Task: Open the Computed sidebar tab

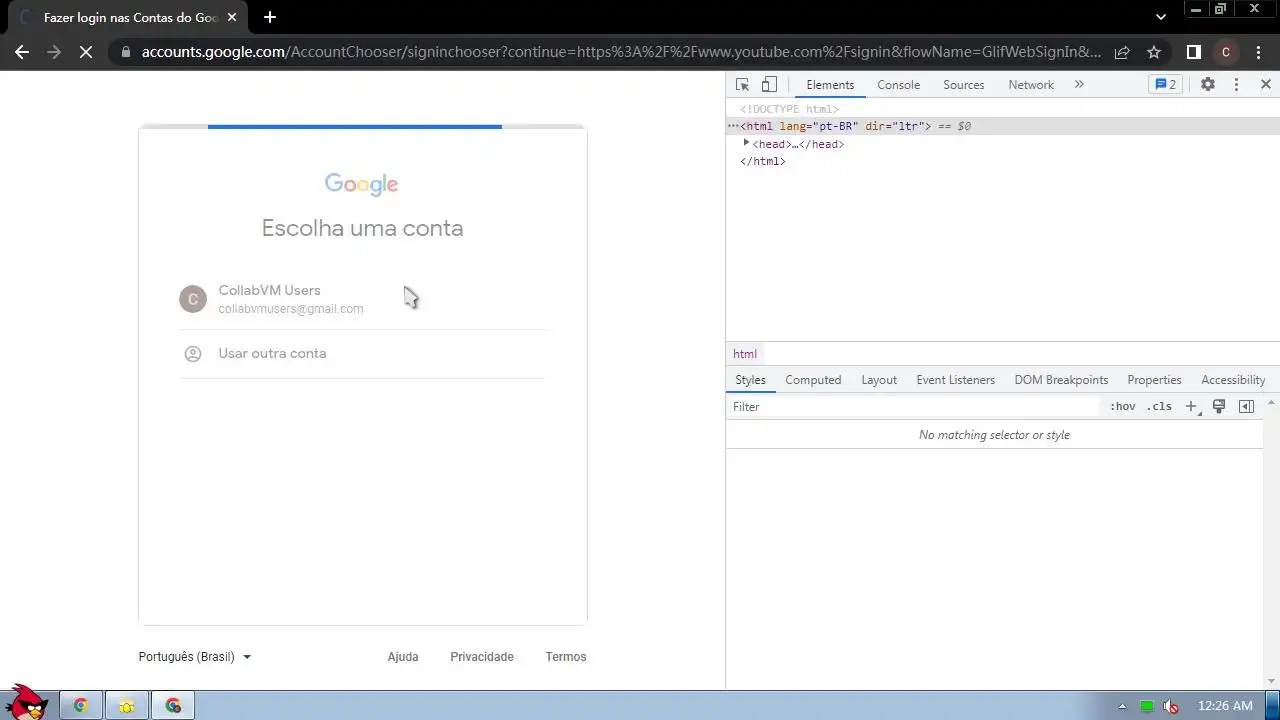Action: [813, 380]
